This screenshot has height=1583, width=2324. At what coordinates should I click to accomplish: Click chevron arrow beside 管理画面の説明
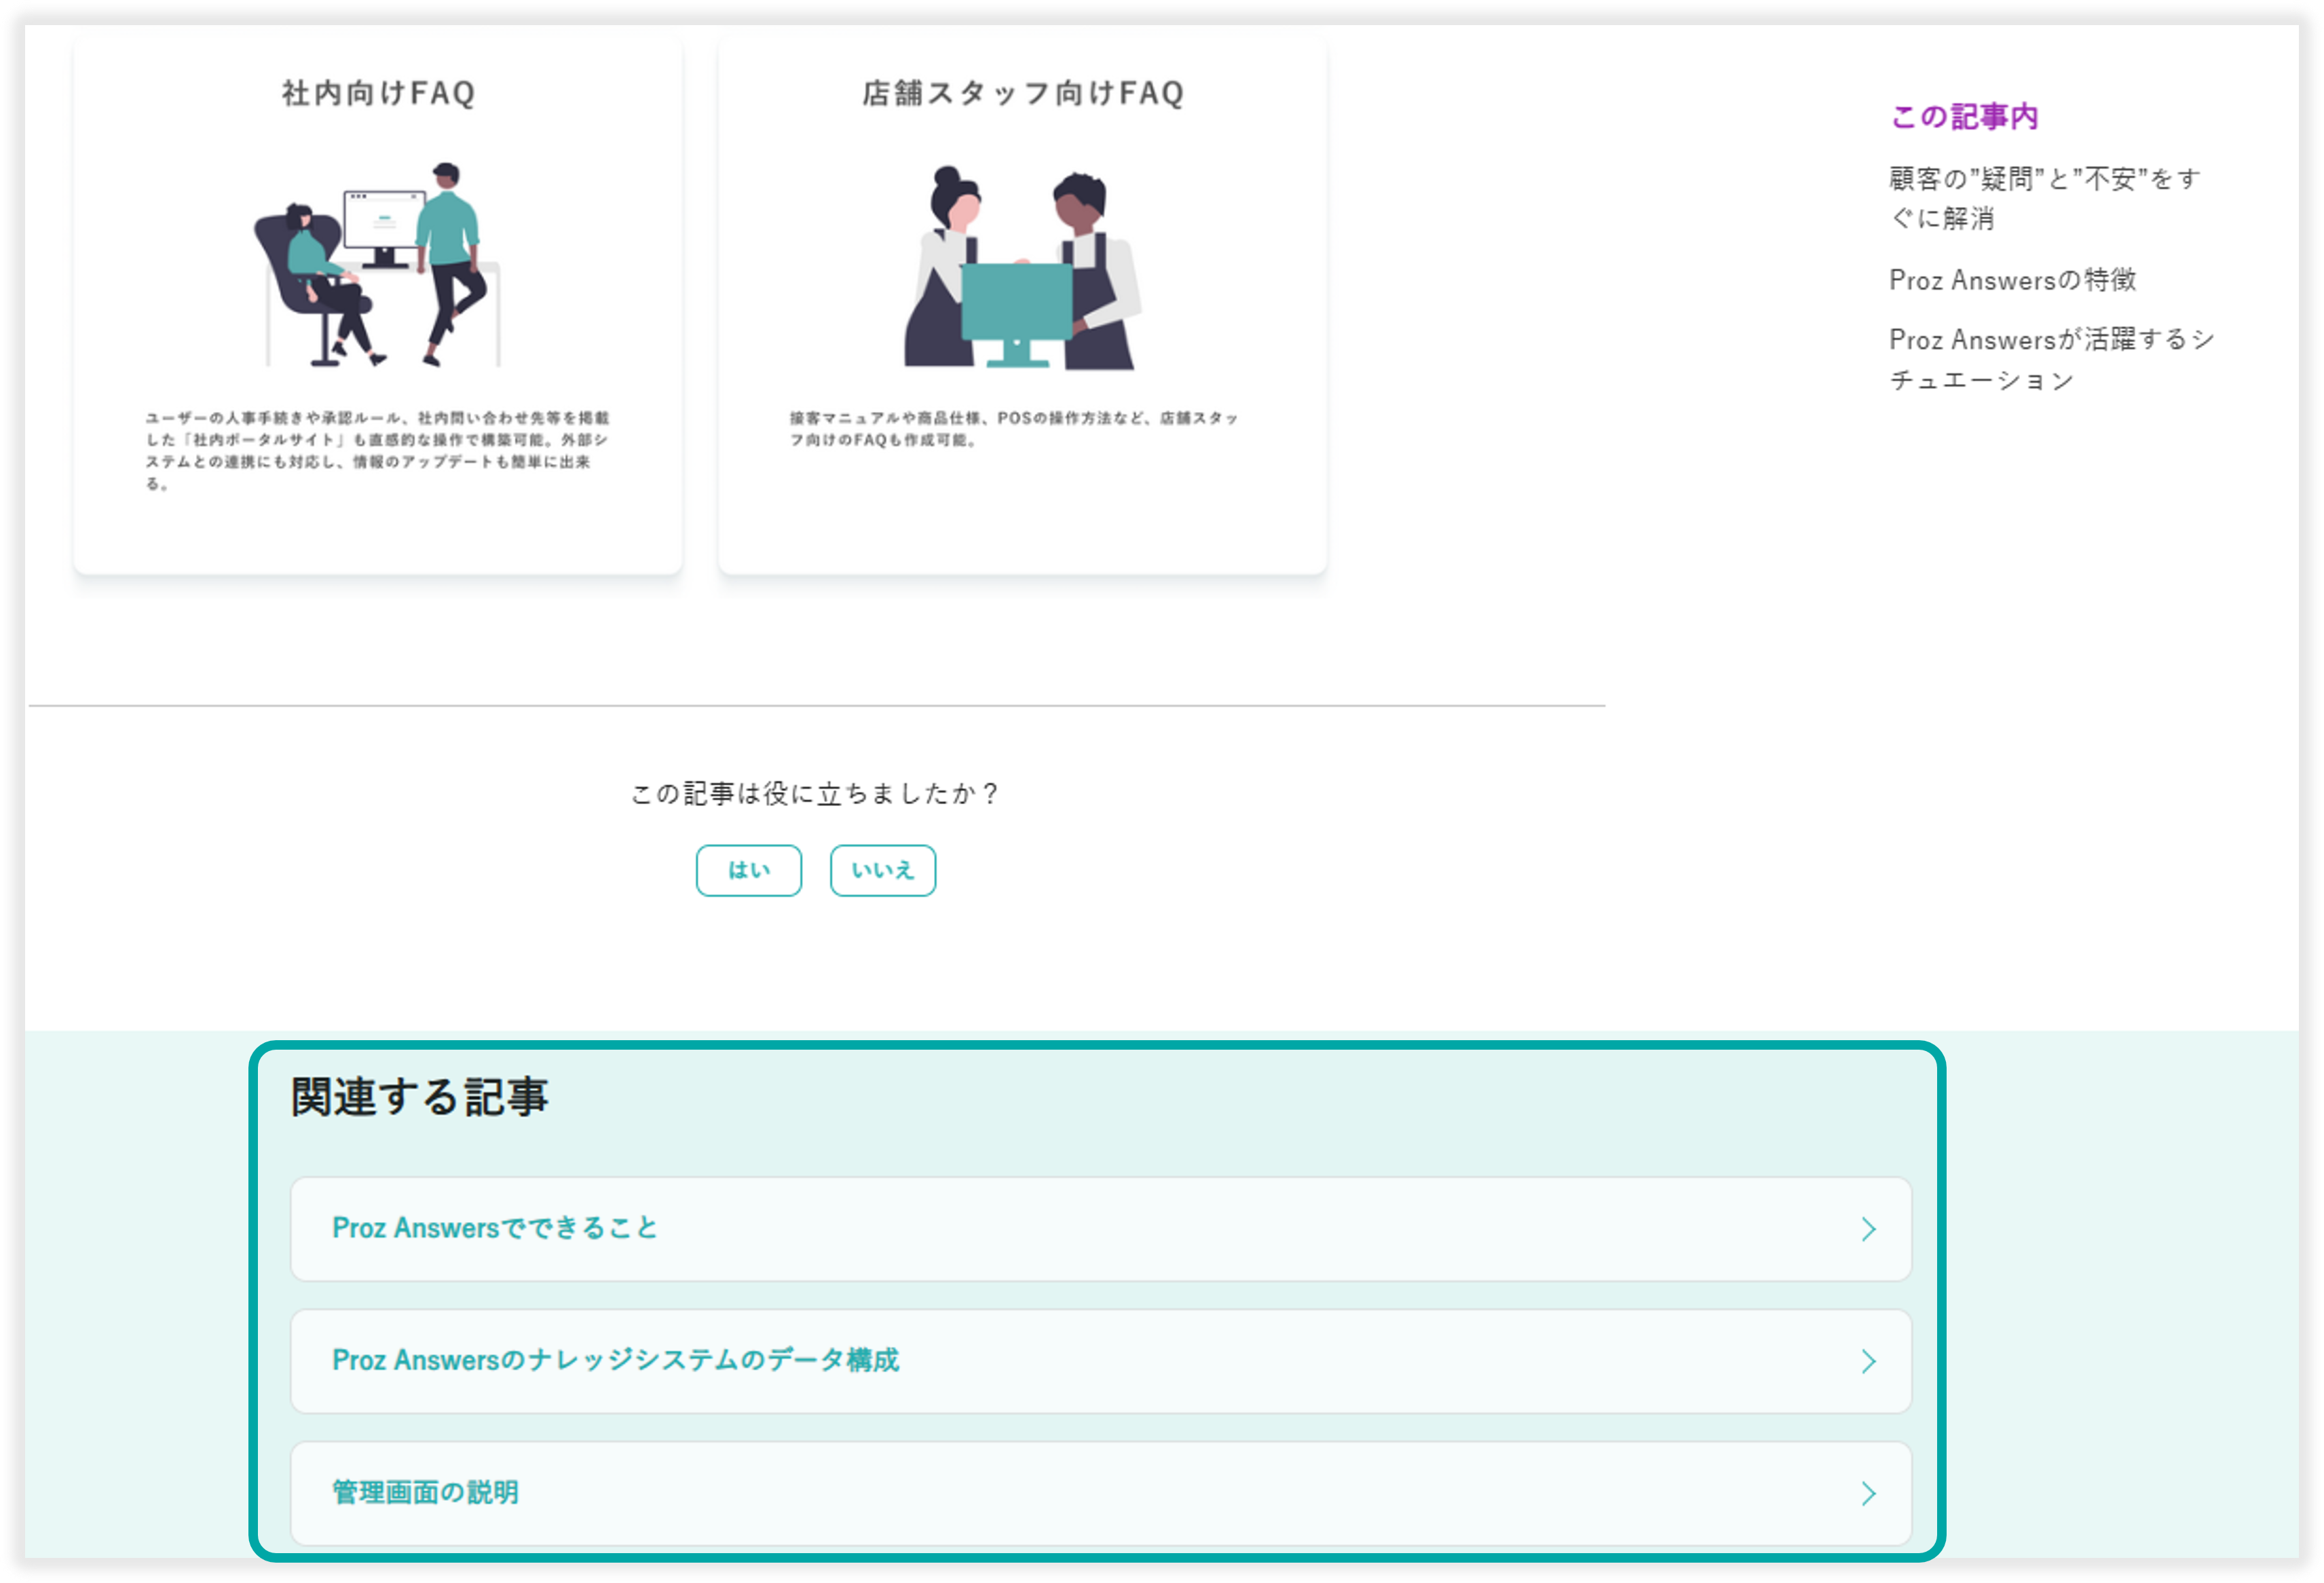click(1867, 1493)
